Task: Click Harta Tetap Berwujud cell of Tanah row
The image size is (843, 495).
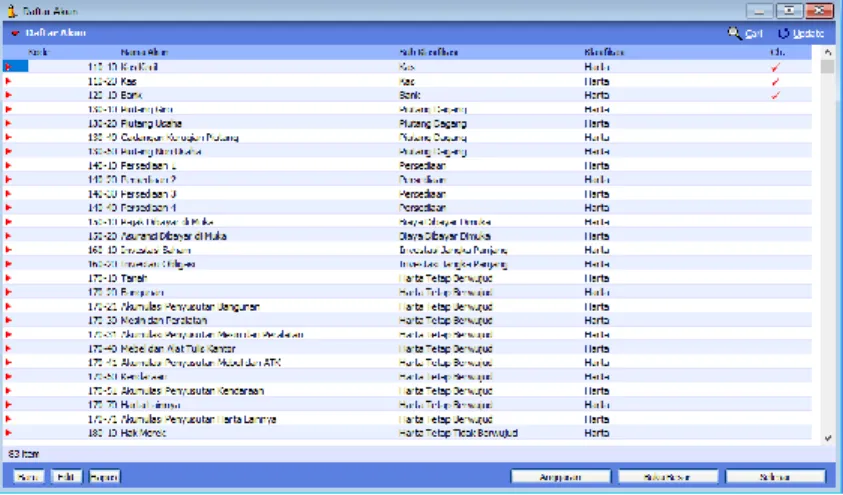Action: click(446, 278)
